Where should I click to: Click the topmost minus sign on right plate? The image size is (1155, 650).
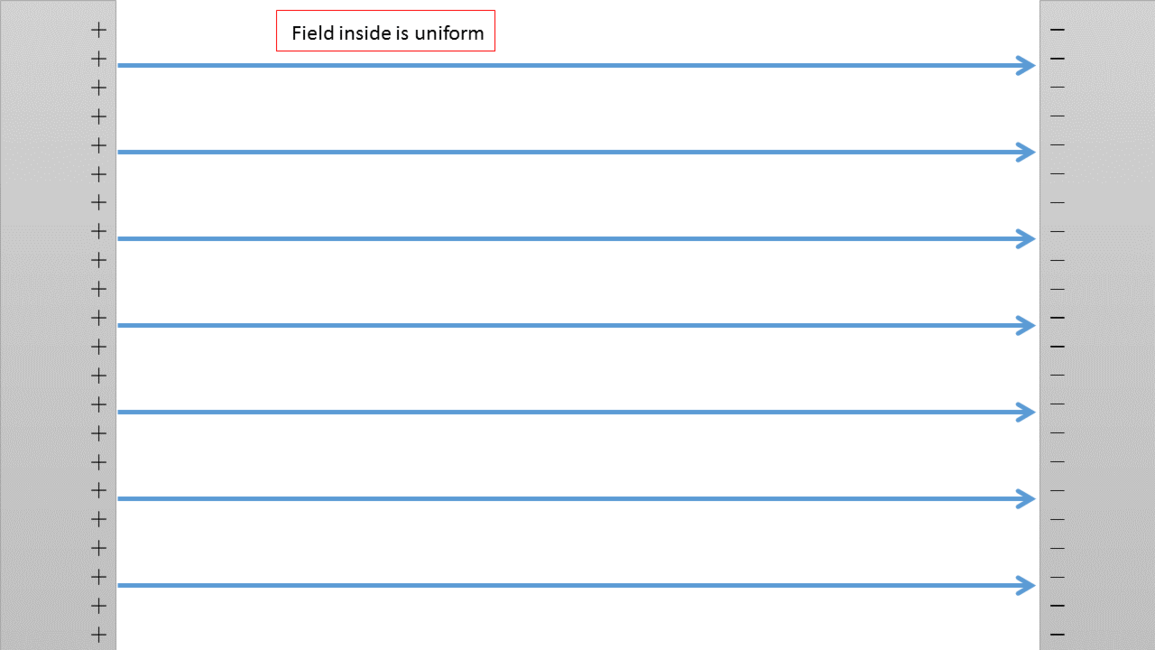point(1057,30)
